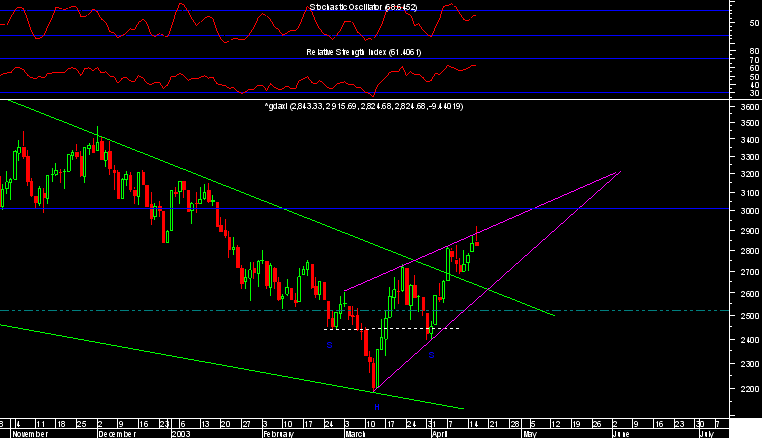Click the 3400 price axis label
Viewport: 762px width, 438px height.
pos(750,140)
